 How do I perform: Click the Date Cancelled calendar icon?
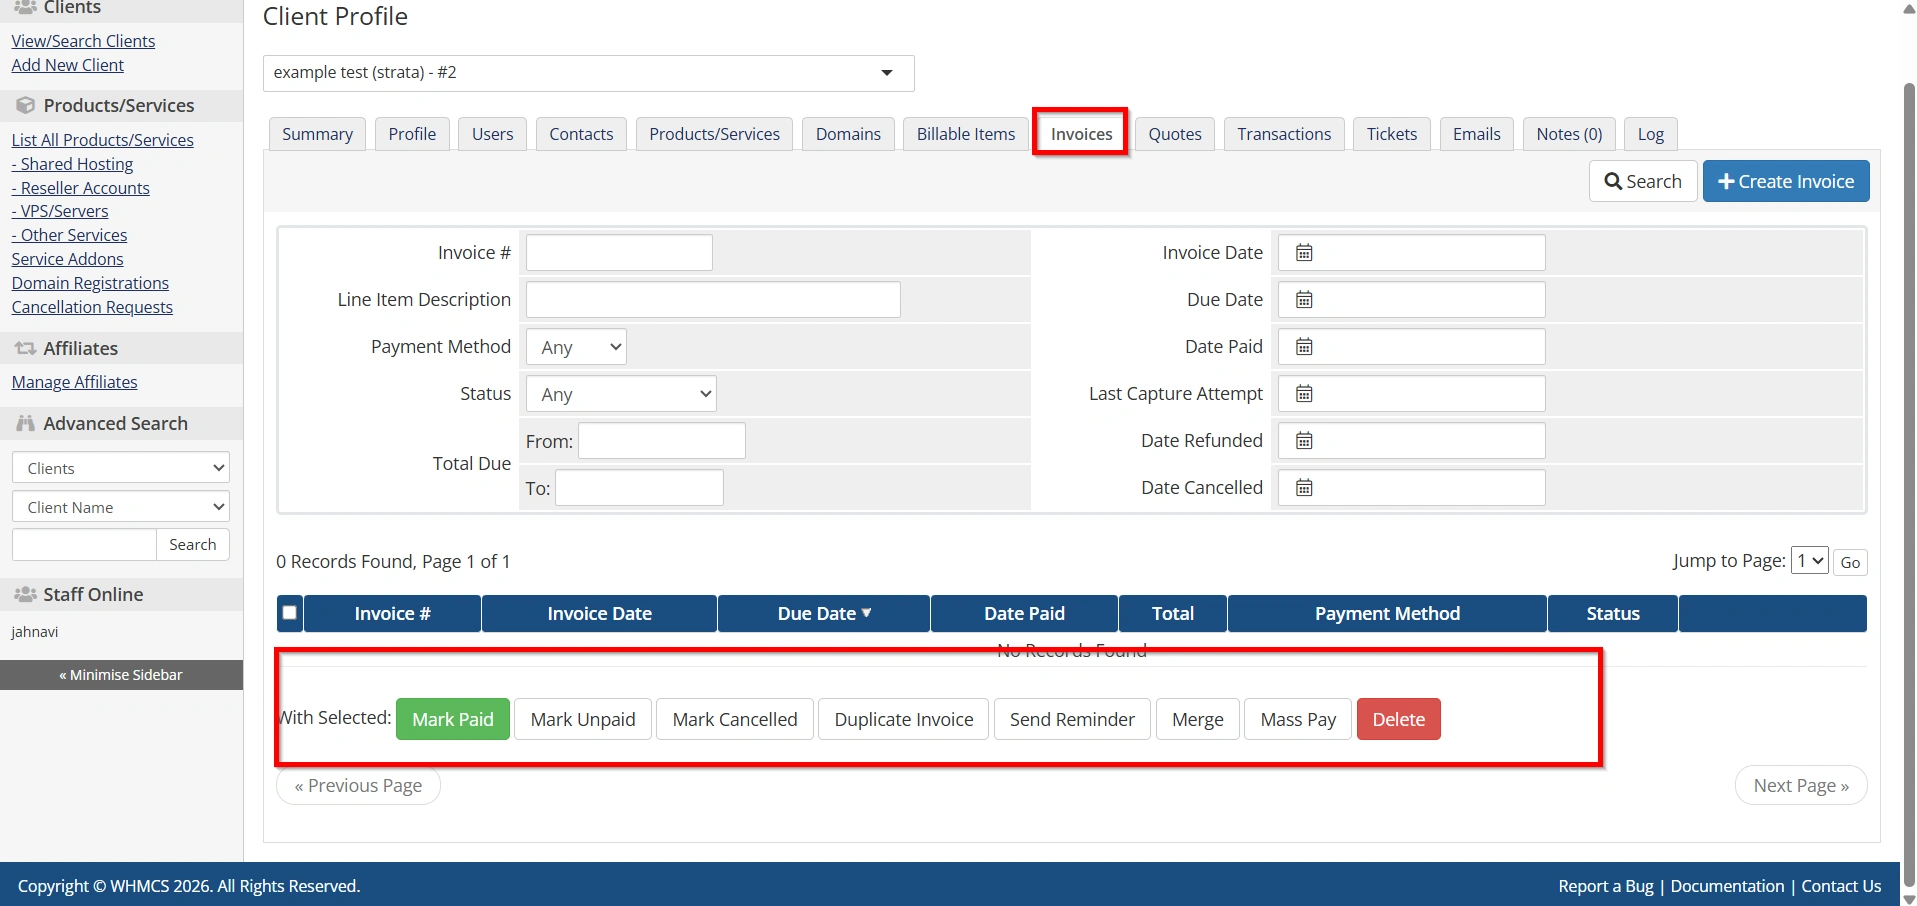pos(1304,488)
